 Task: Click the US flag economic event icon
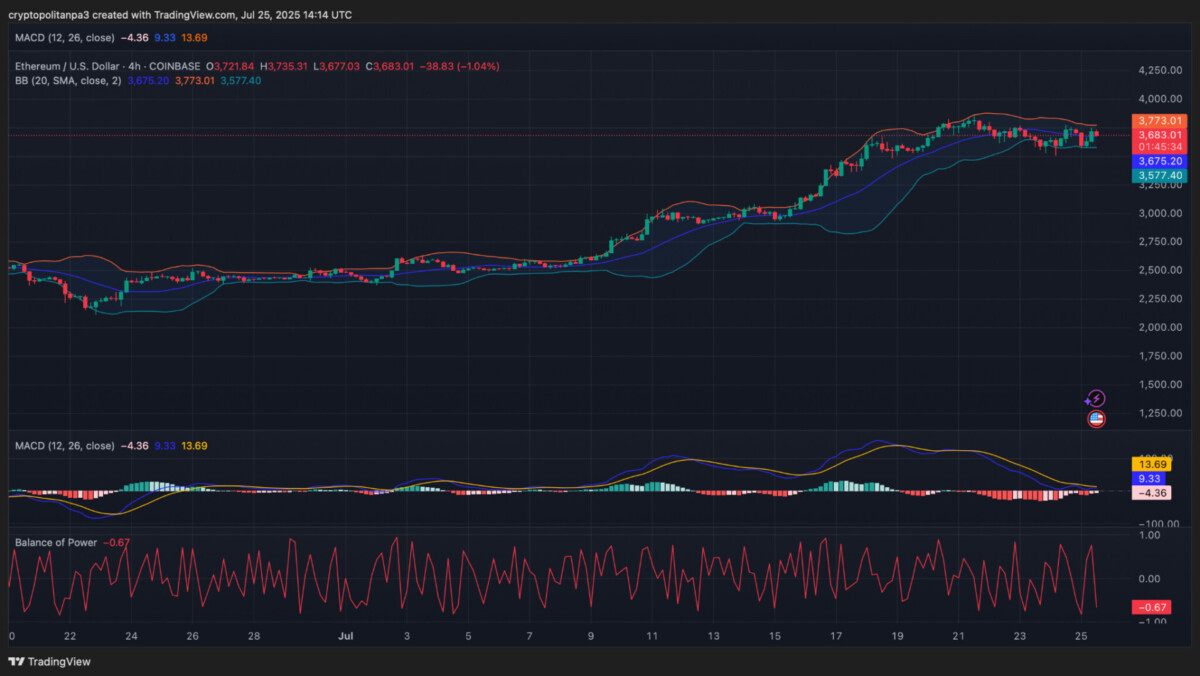pos(1096,419)
